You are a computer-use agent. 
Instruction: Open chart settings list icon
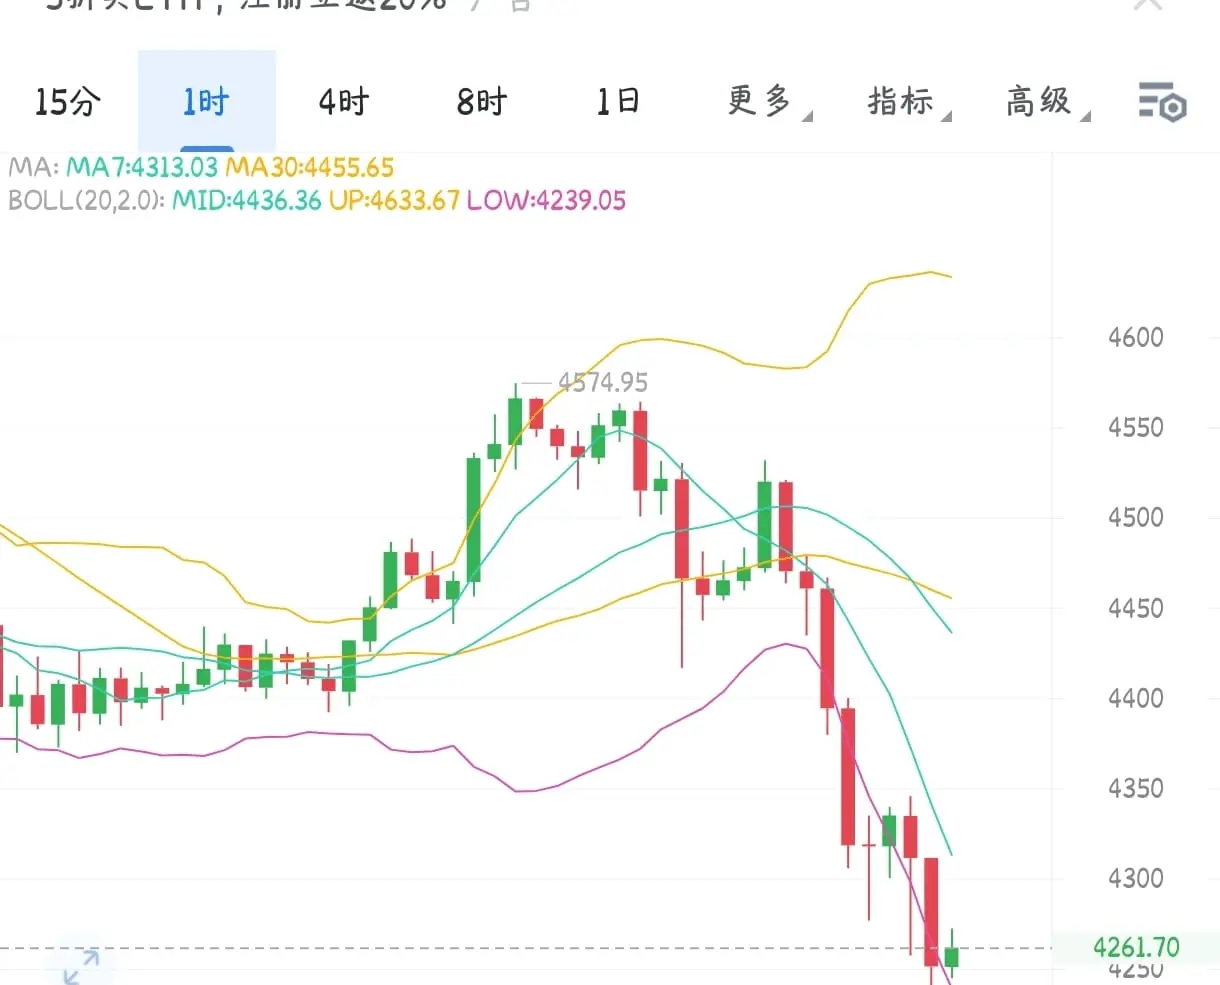(x=1162, y=102)
